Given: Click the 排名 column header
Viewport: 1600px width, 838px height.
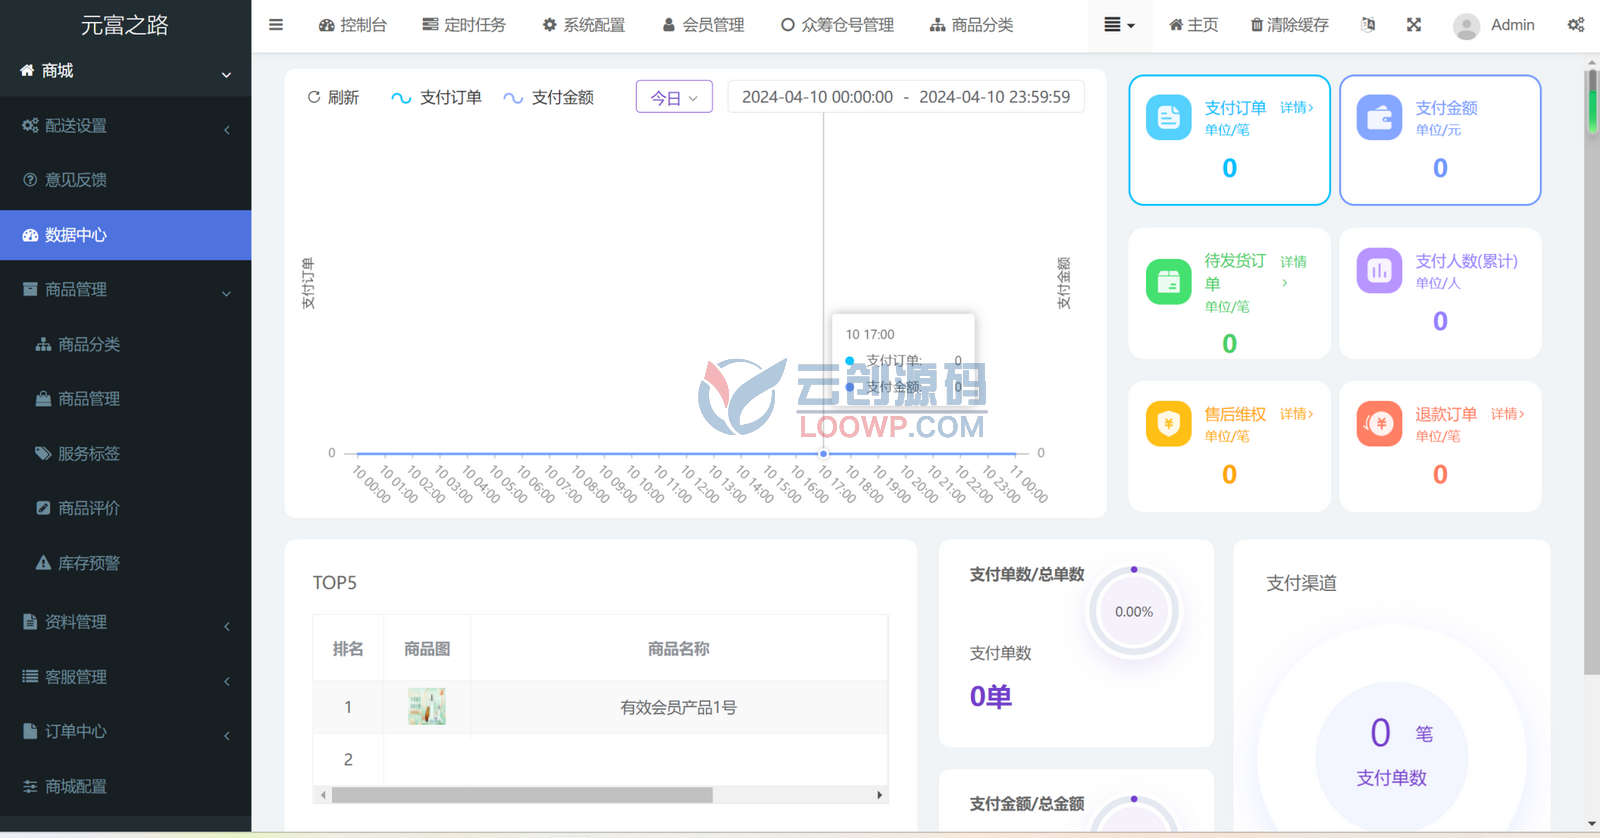Looking at the screenshot, I should click(348, 649).
